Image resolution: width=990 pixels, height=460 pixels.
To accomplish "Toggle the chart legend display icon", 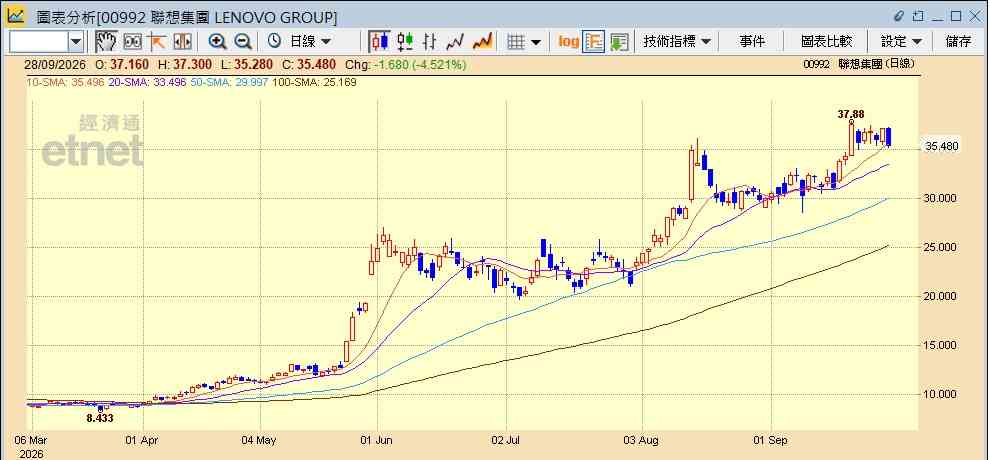I will click(593, 42).
